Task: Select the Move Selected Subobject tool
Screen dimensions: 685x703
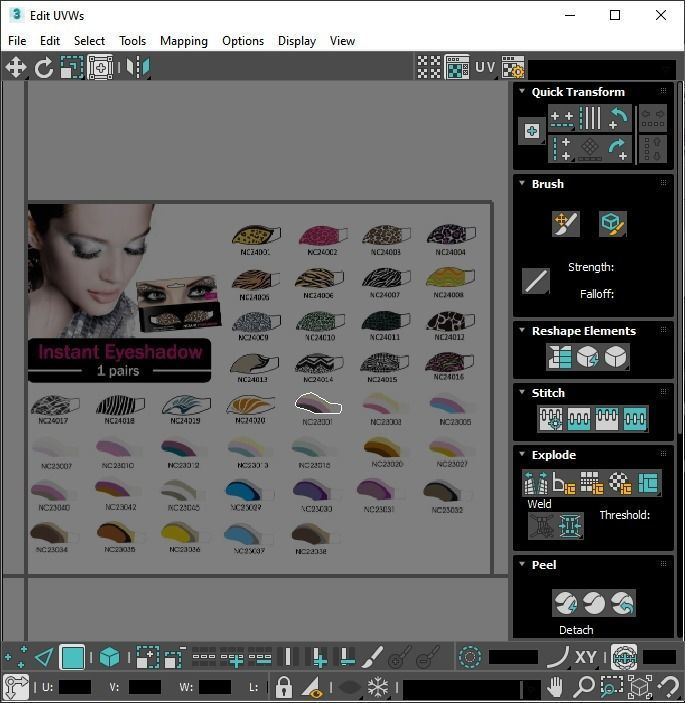Action: coord(16,68)
